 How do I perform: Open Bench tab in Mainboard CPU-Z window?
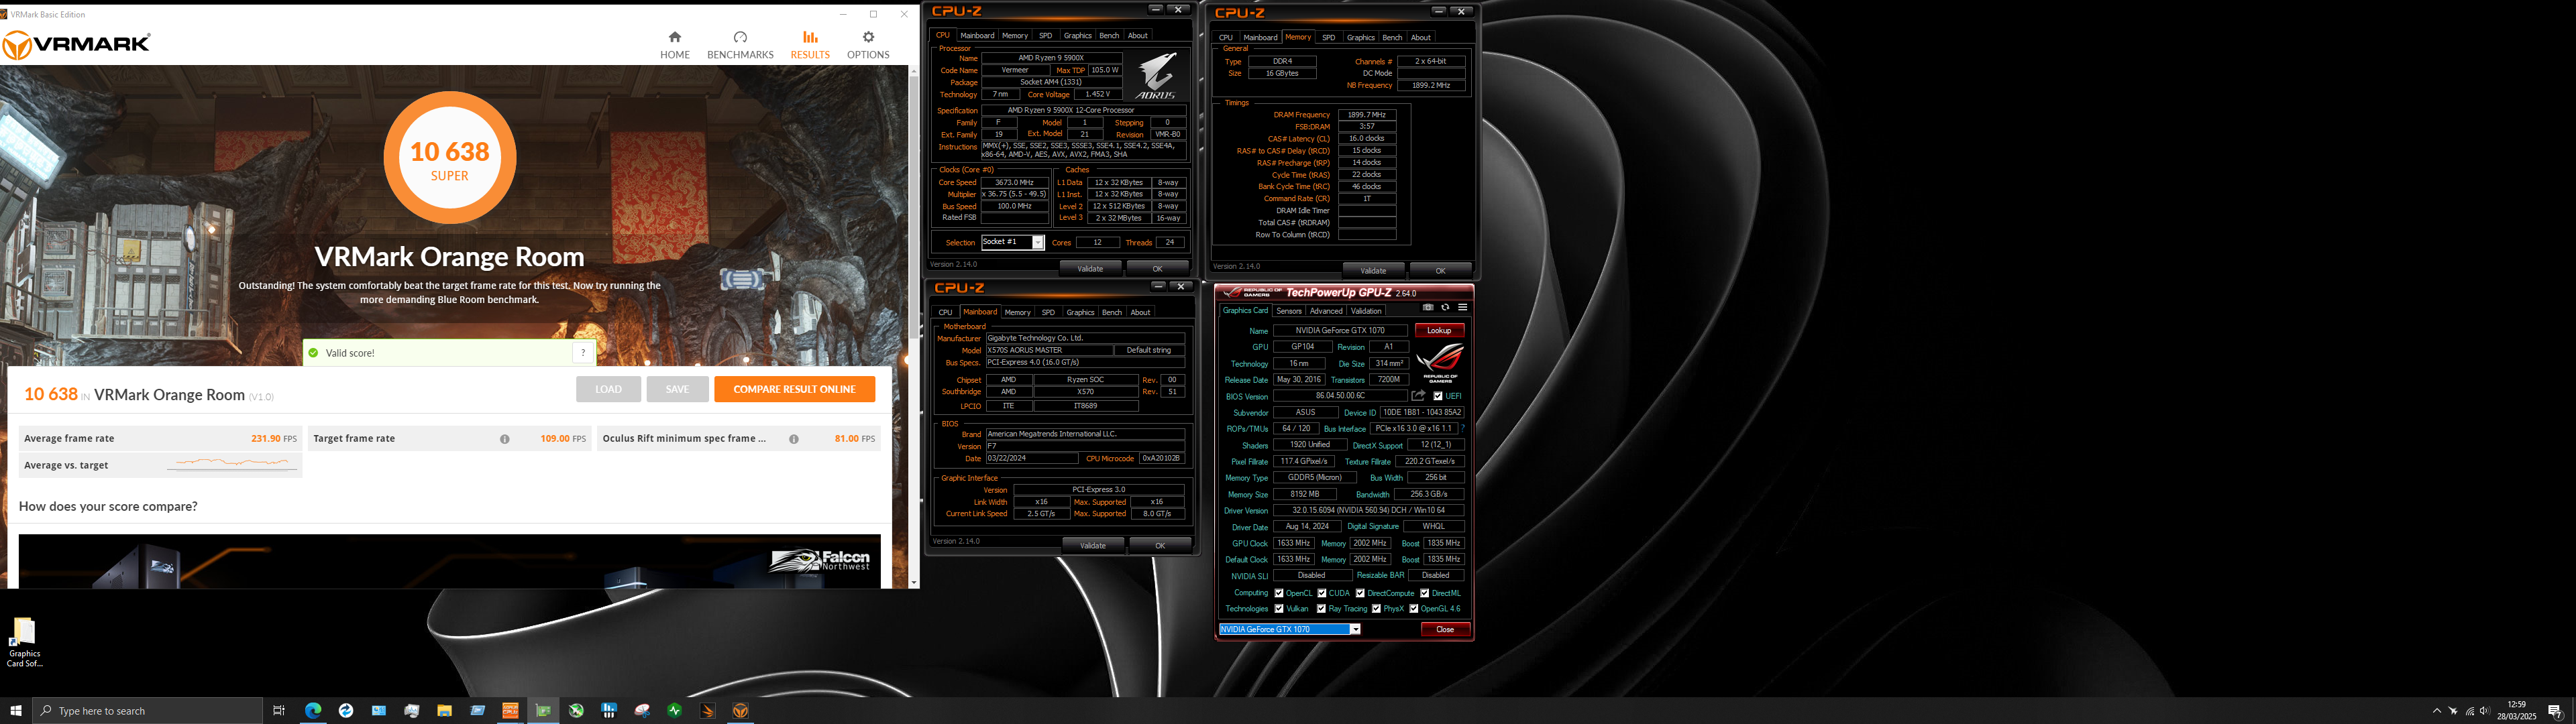pos(1112,312)
